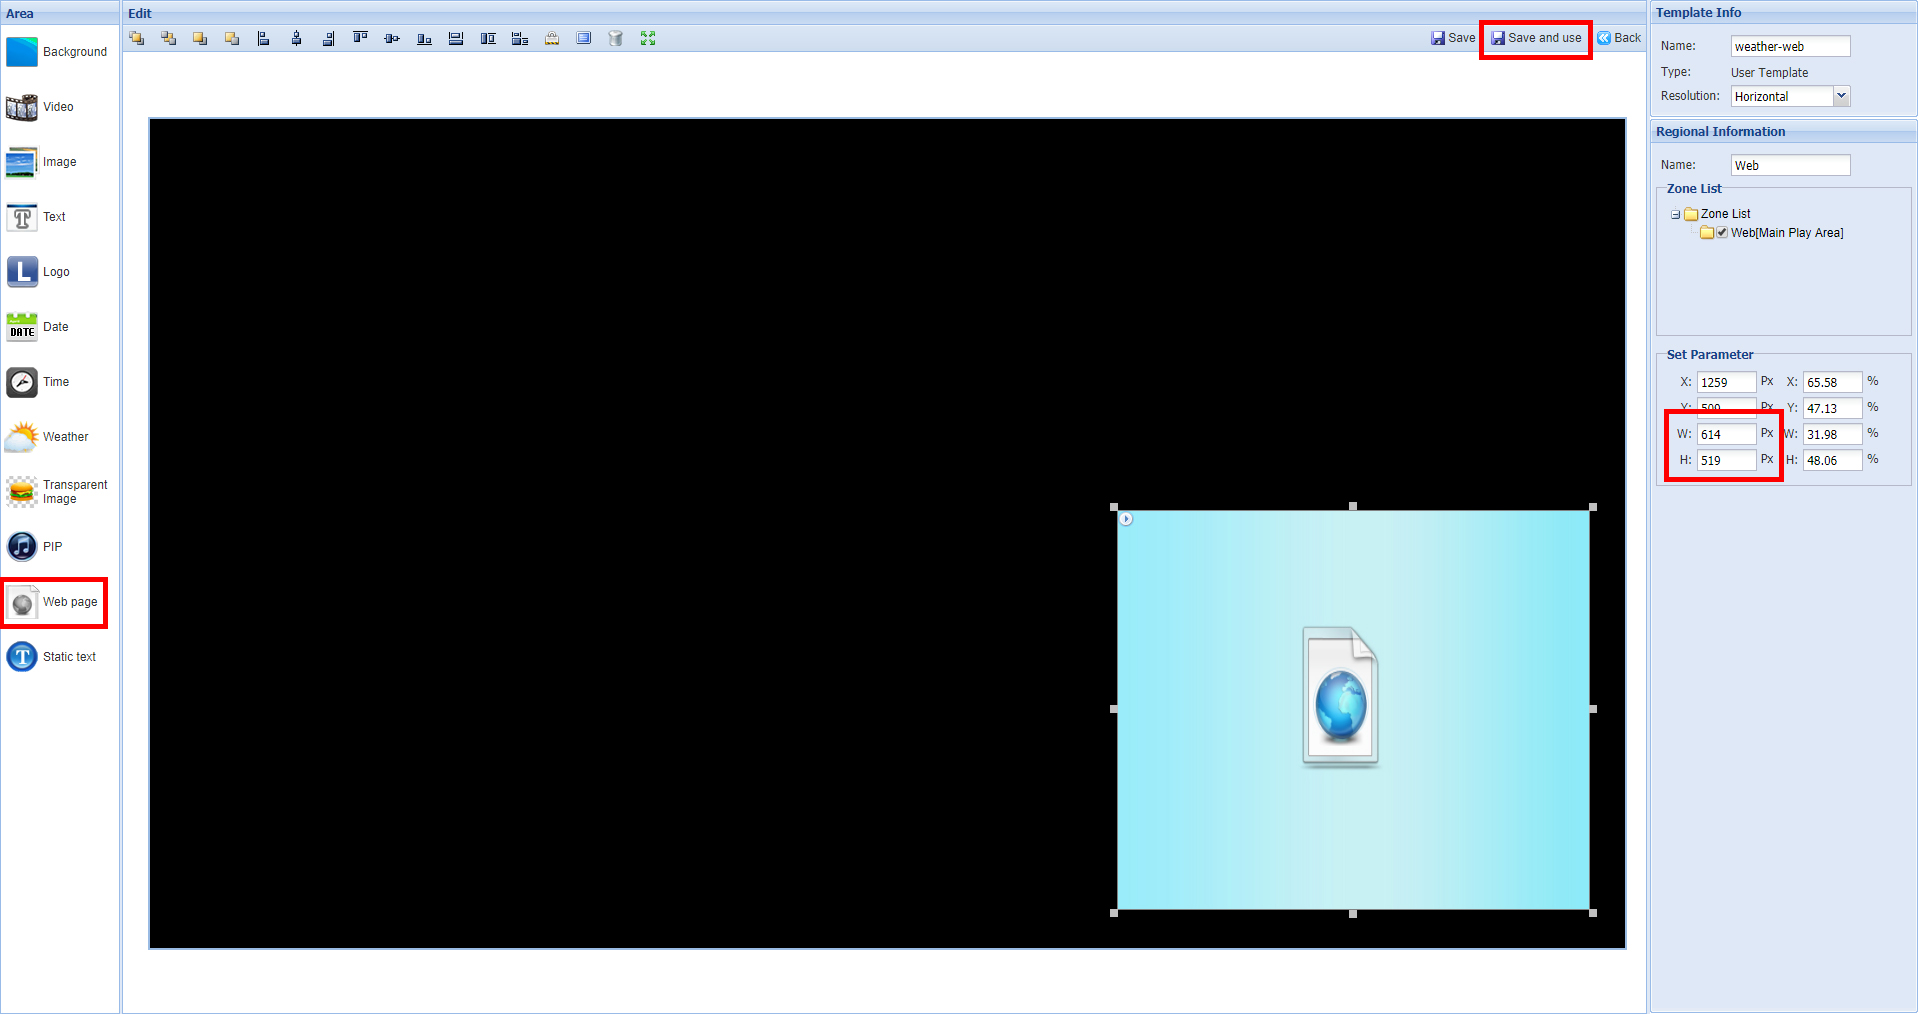Click the H pixel field 519
The image size is (1920, 1014).
click(x=1726, y=460)
